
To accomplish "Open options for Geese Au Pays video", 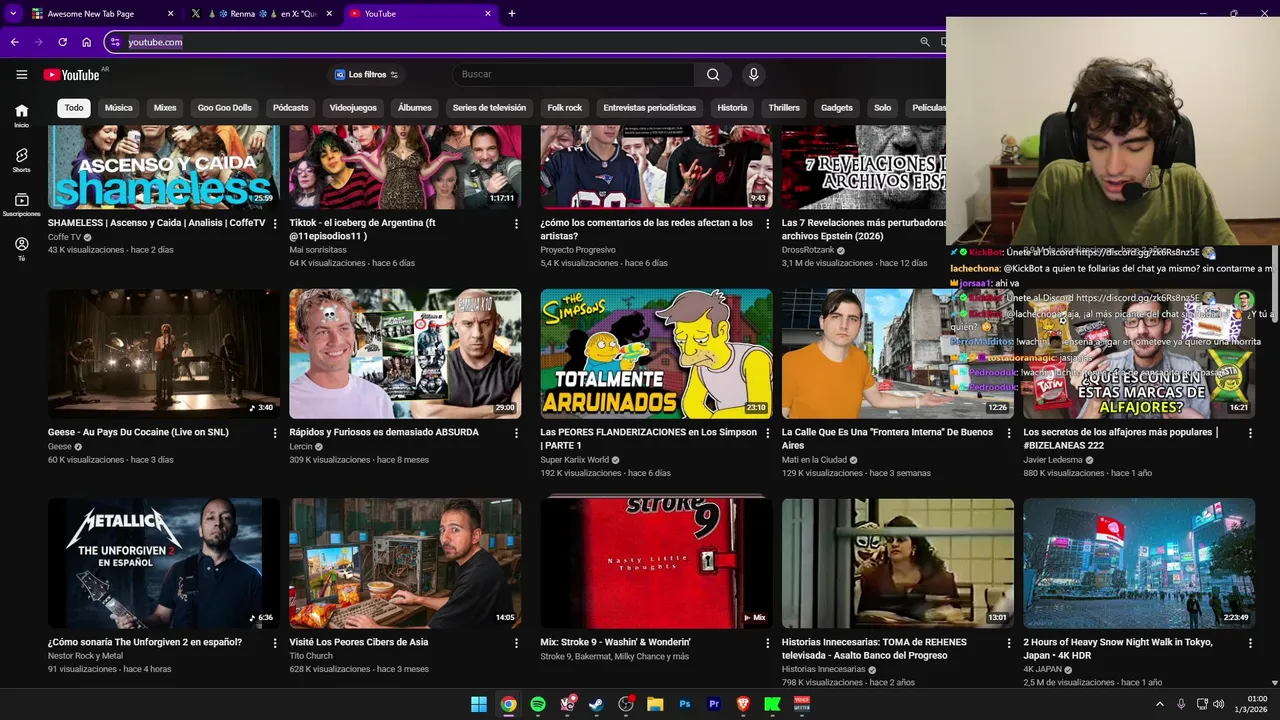I will [x=275, y=433].
